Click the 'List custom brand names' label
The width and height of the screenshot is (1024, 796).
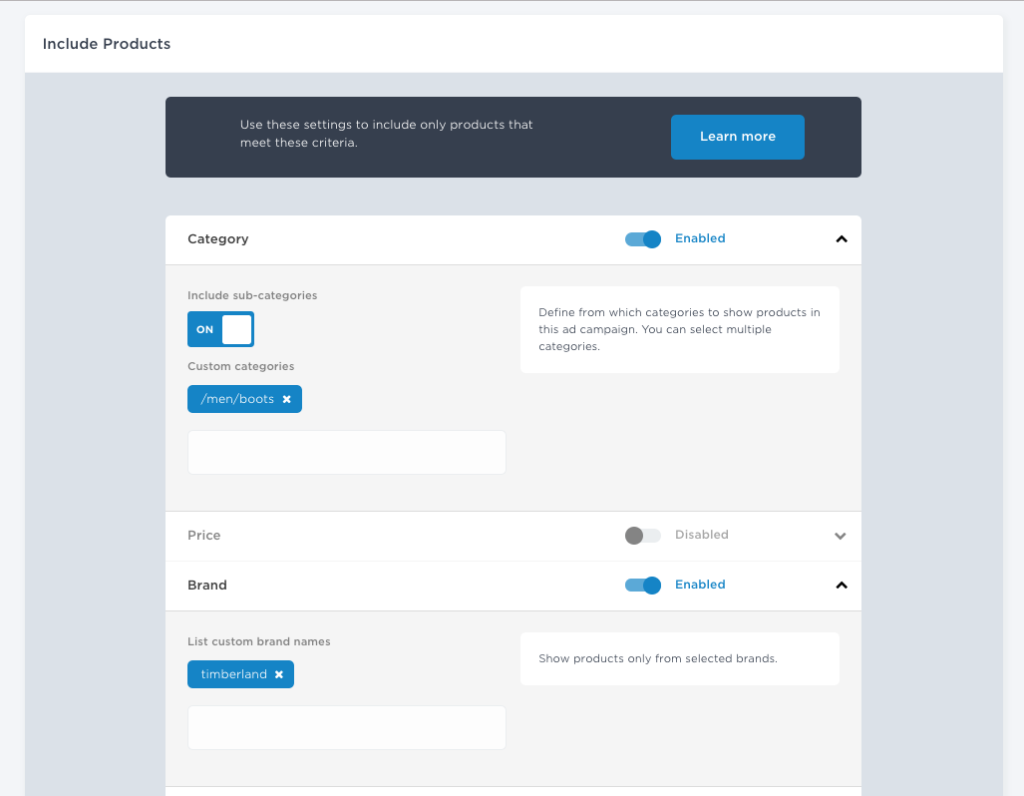coord(259,642)
